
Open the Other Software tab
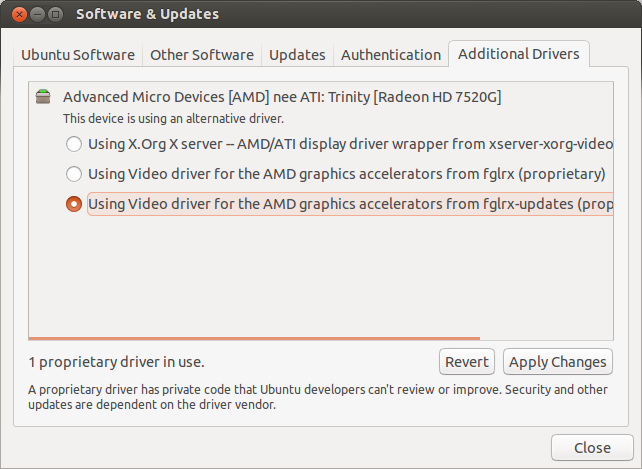point(202,55)
